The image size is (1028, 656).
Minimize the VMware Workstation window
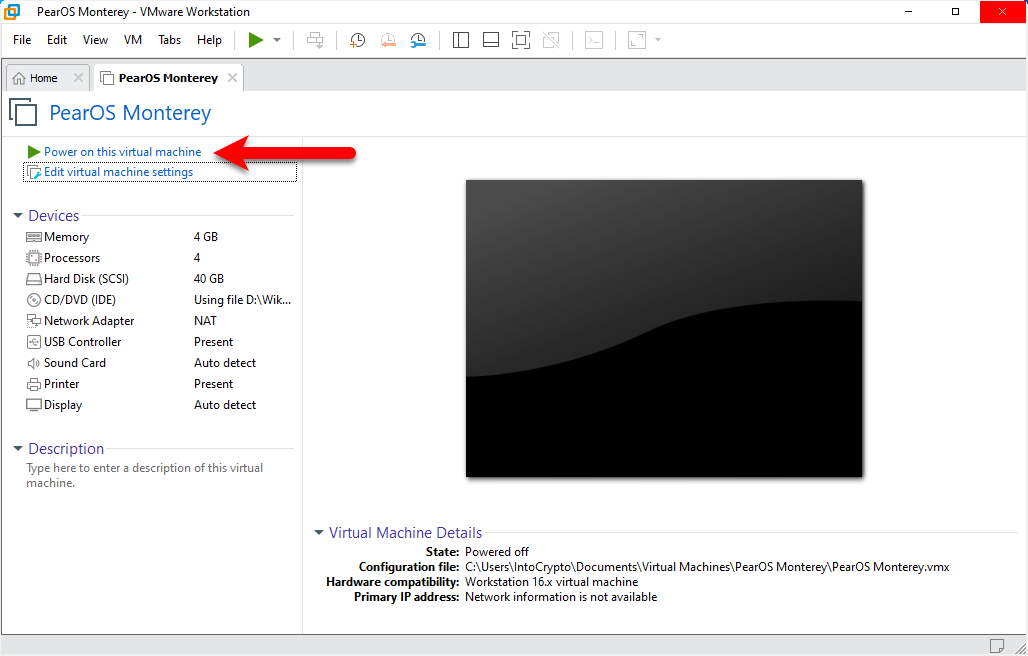tap(908, 12)
